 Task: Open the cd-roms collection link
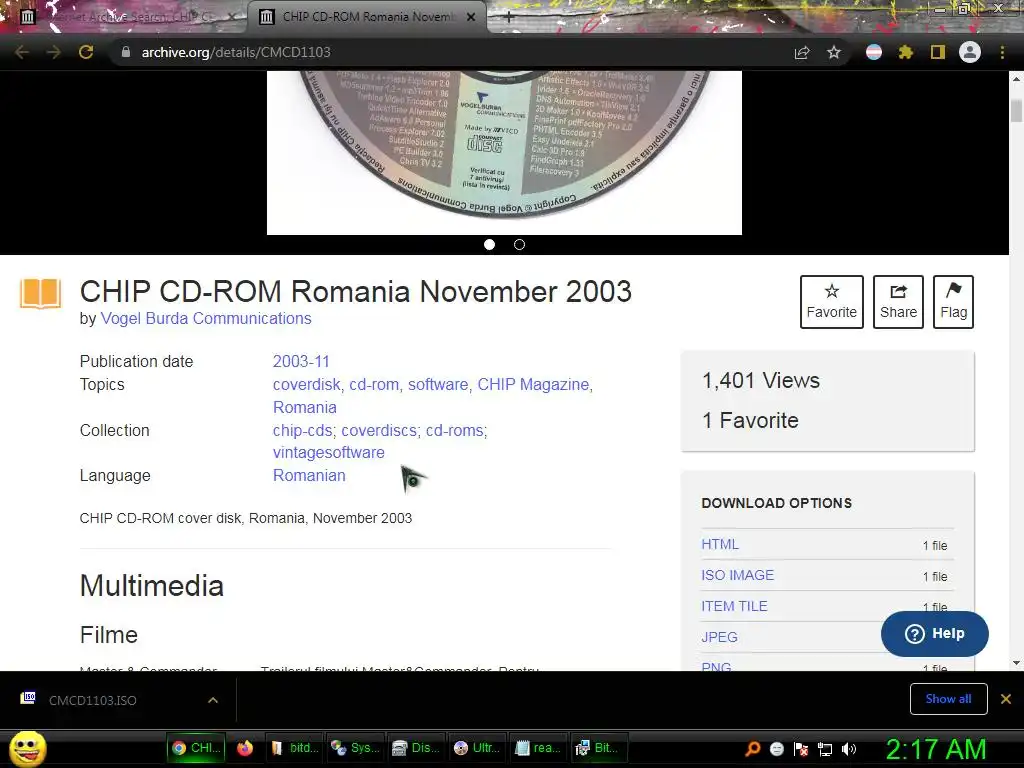tap(455, 430)
